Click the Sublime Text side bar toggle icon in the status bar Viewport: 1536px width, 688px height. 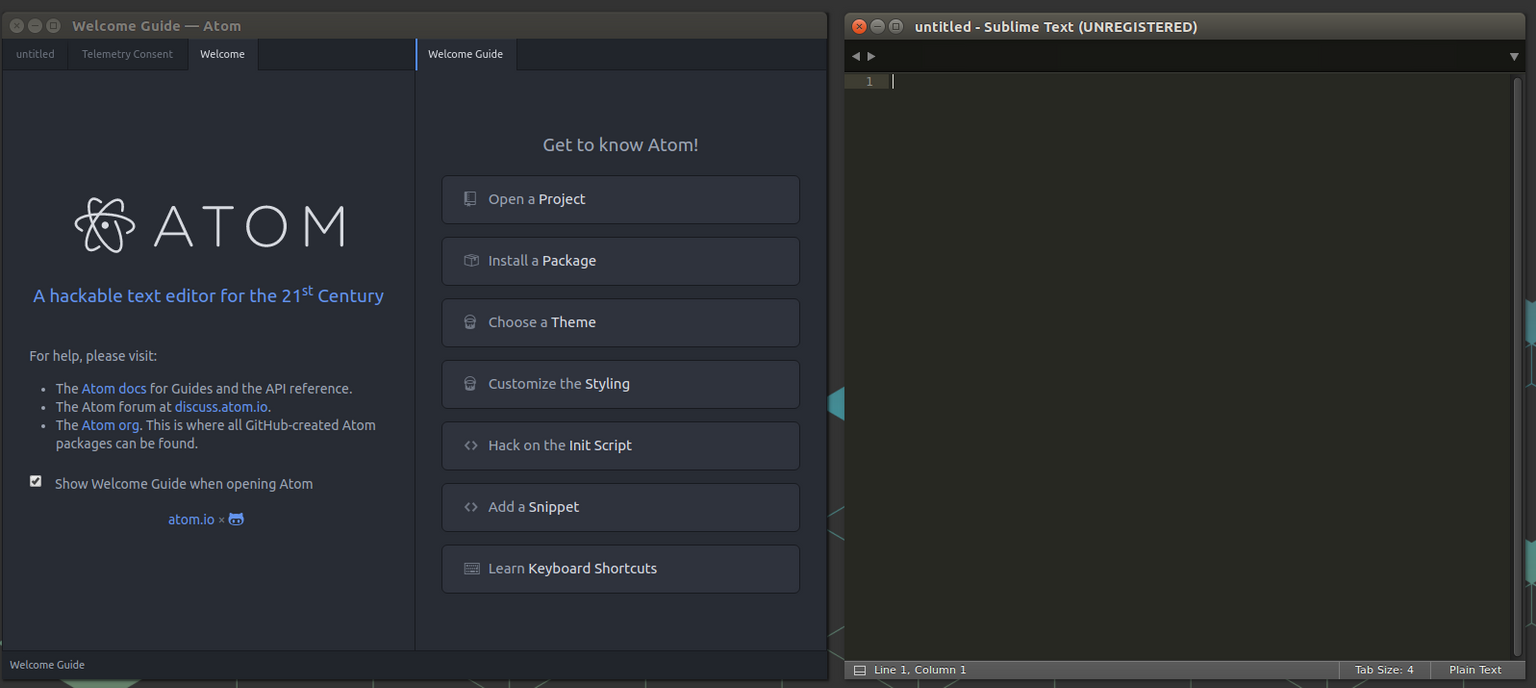coord(859,670)
